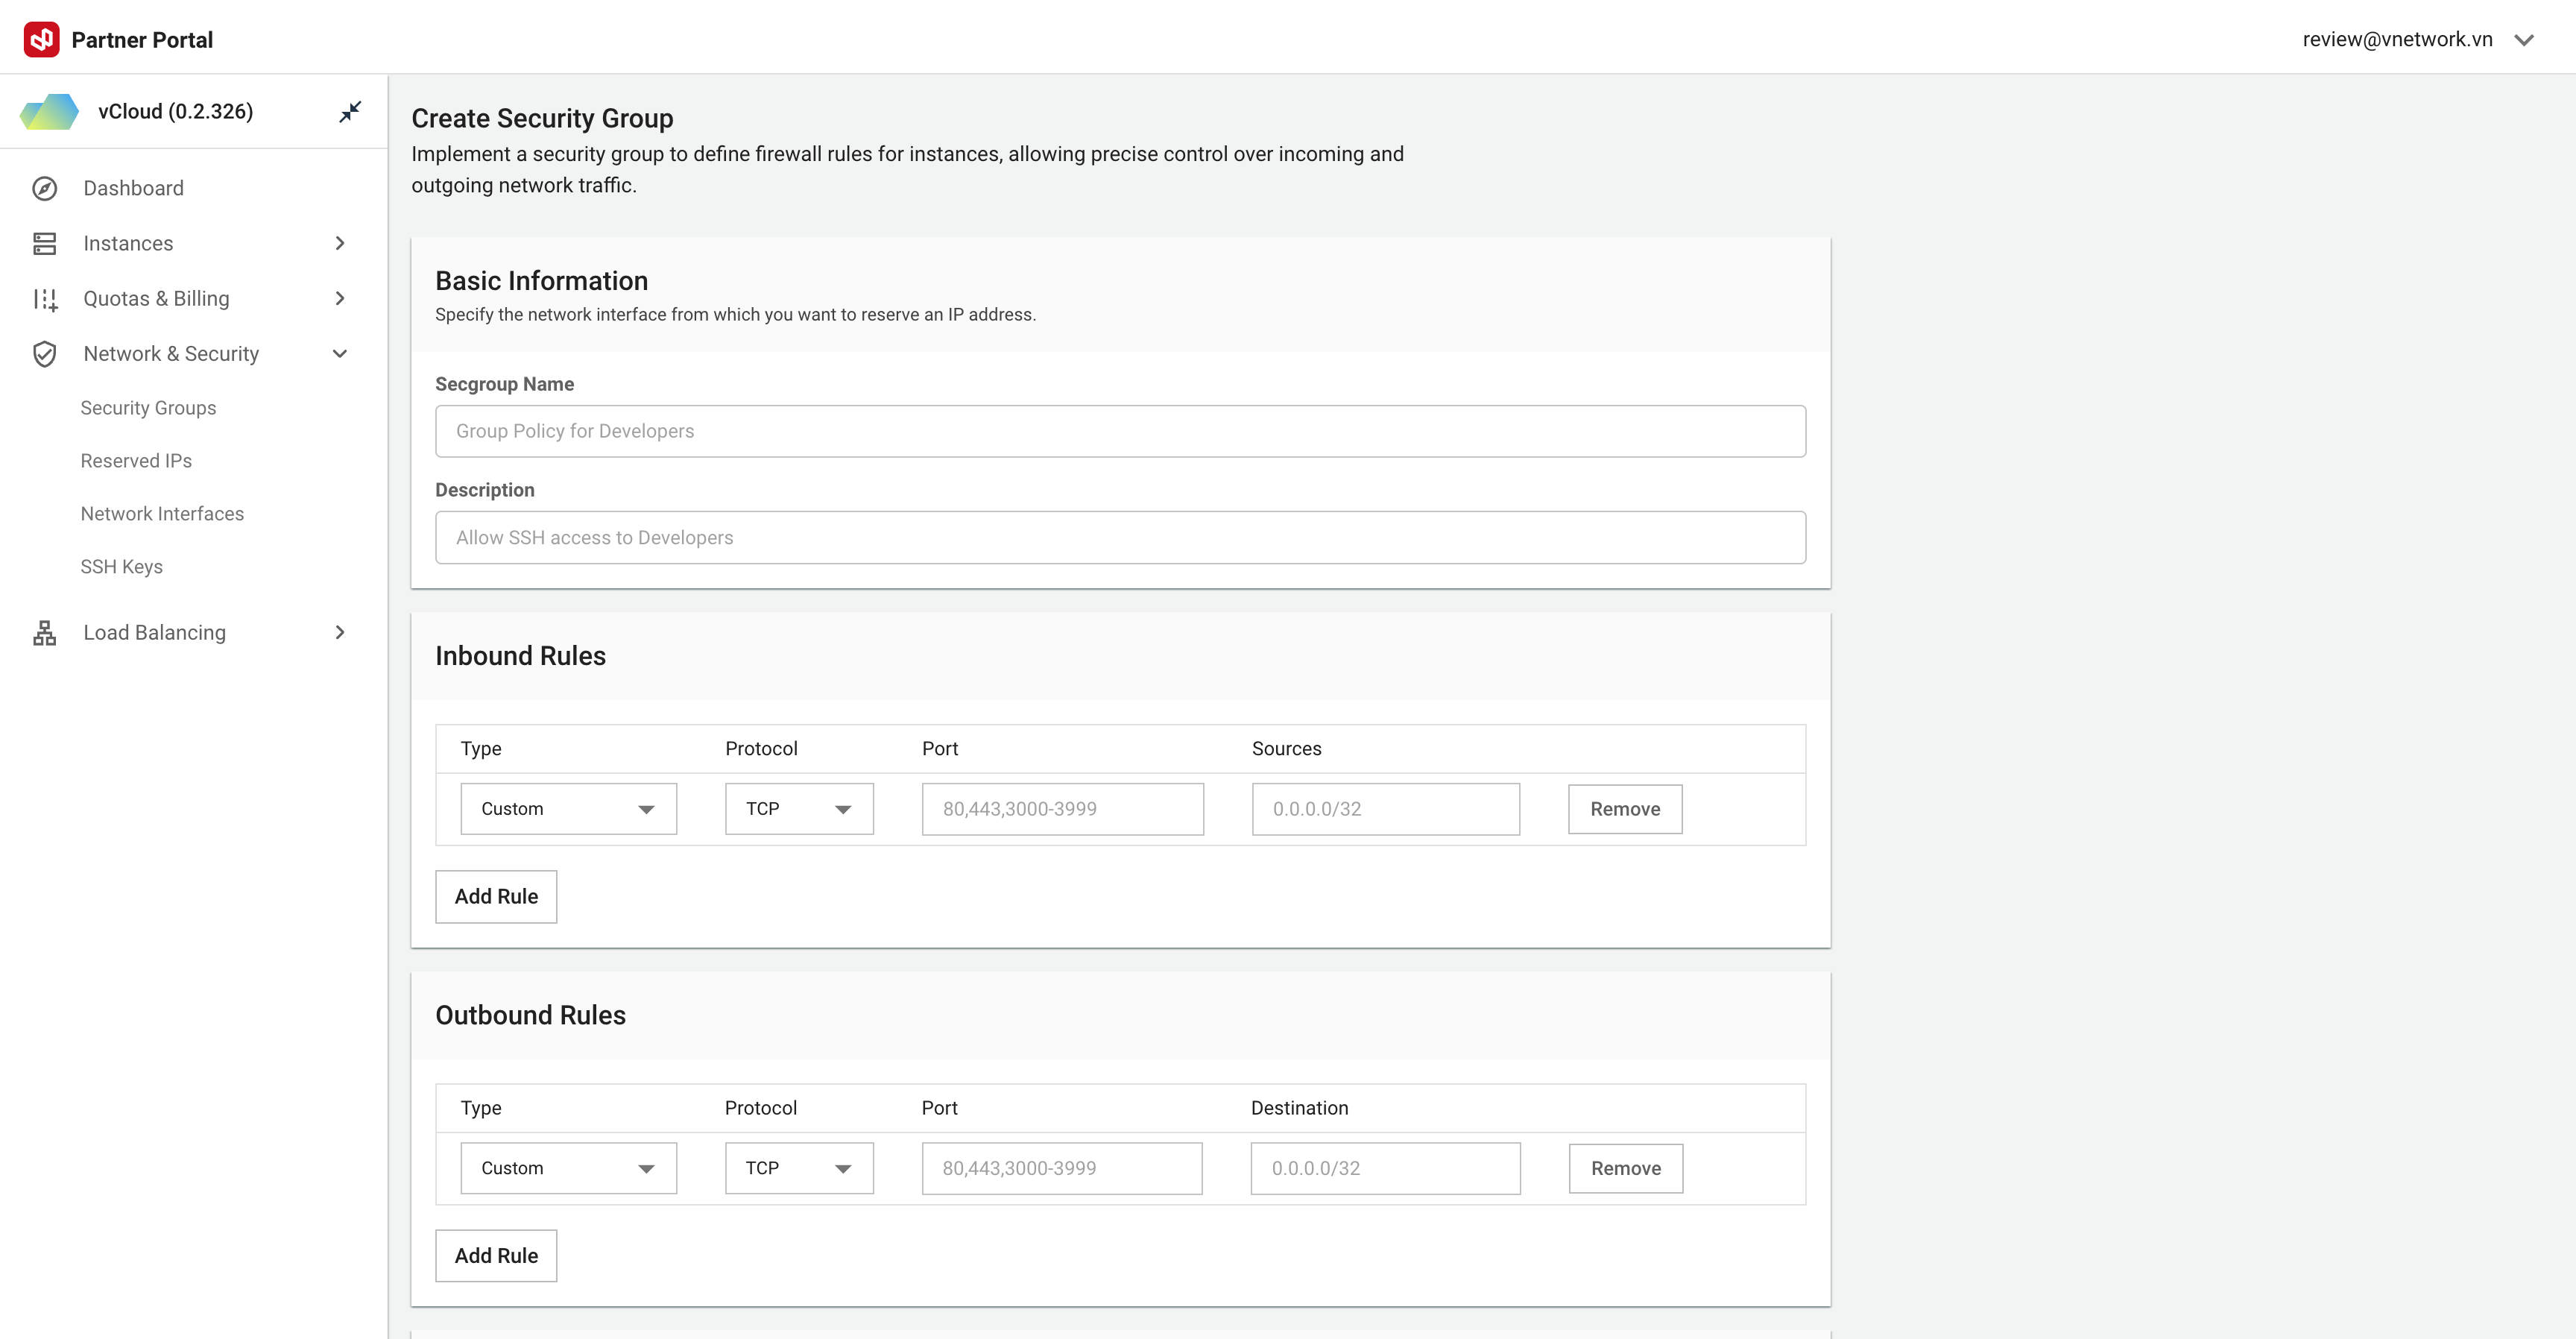Image resolution: width=2576 pixels, height=1339 pixels.
Task: Open the Instances menu item
Action: pos(128,243)
